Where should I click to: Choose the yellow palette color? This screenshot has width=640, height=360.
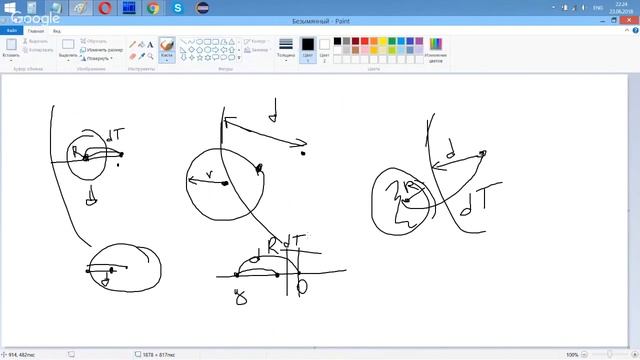(x=383, y=41)
